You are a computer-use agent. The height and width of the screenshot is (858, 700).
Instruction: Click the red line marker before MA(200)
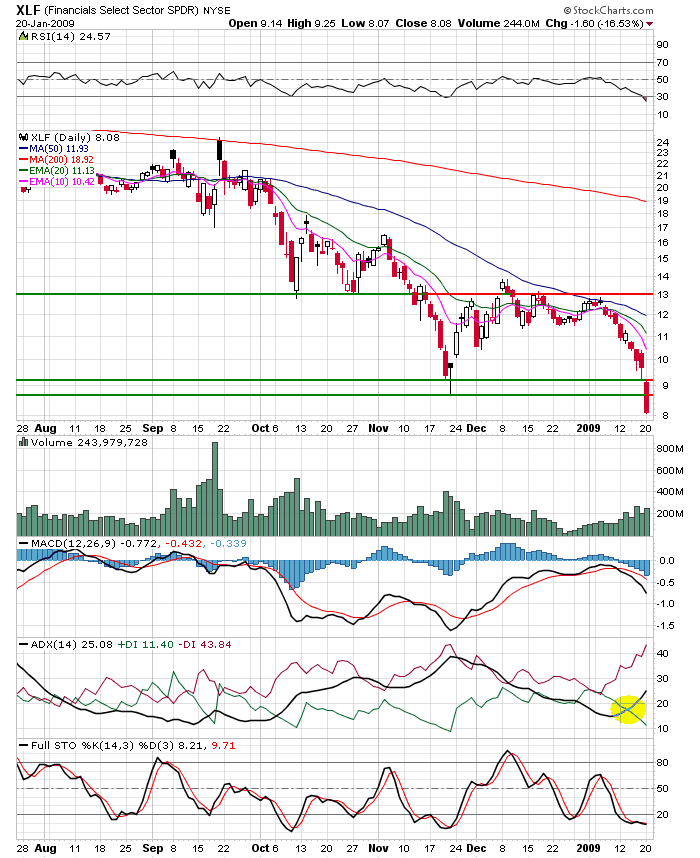click(23, 160)
